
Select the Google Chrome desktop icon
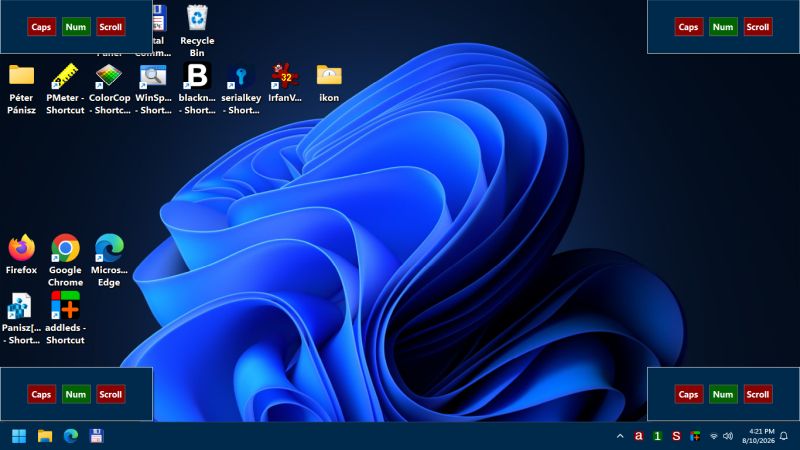tap(65, 260)
